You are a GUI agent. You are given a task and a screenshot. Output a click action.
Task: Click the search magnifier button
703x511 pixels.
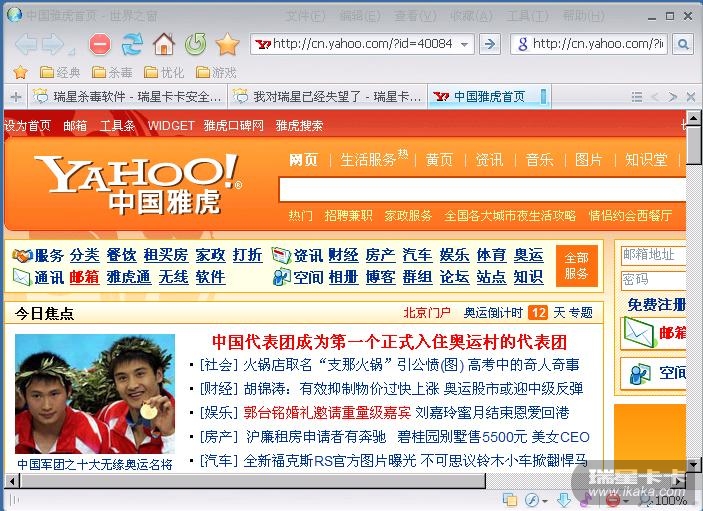[683, 44]
